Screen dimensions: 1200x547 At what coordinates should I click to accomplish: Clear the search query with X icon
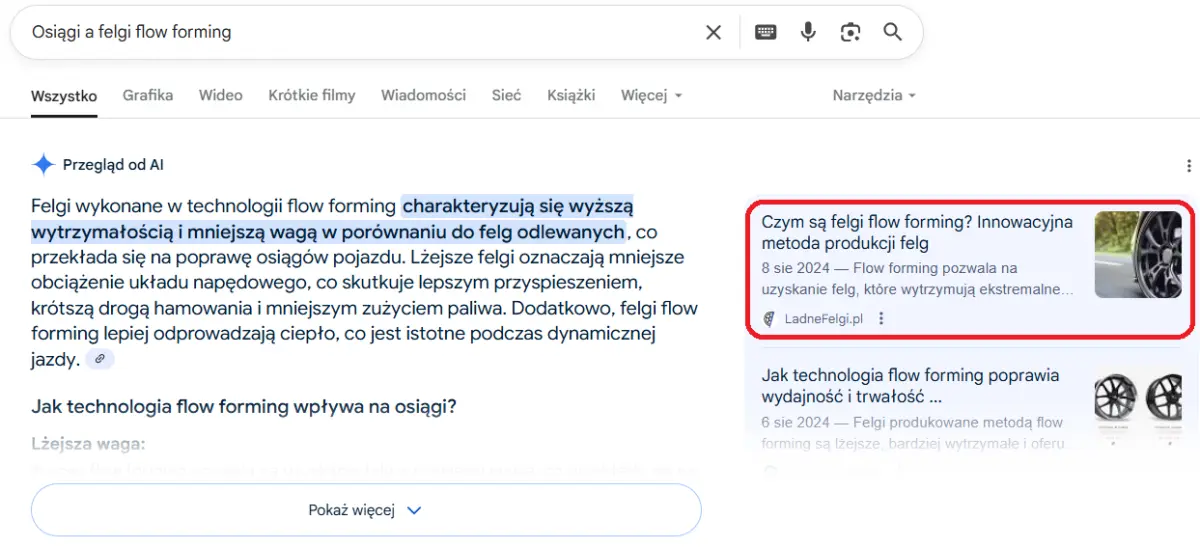coord(713,32)
